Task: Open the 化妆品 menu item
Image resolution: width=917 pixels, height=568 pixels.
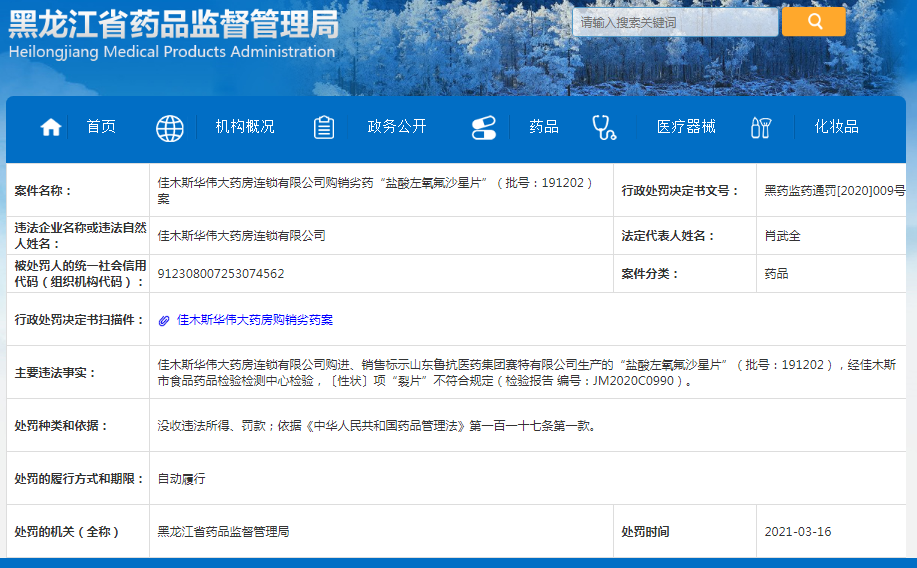Action: (836, 126)
